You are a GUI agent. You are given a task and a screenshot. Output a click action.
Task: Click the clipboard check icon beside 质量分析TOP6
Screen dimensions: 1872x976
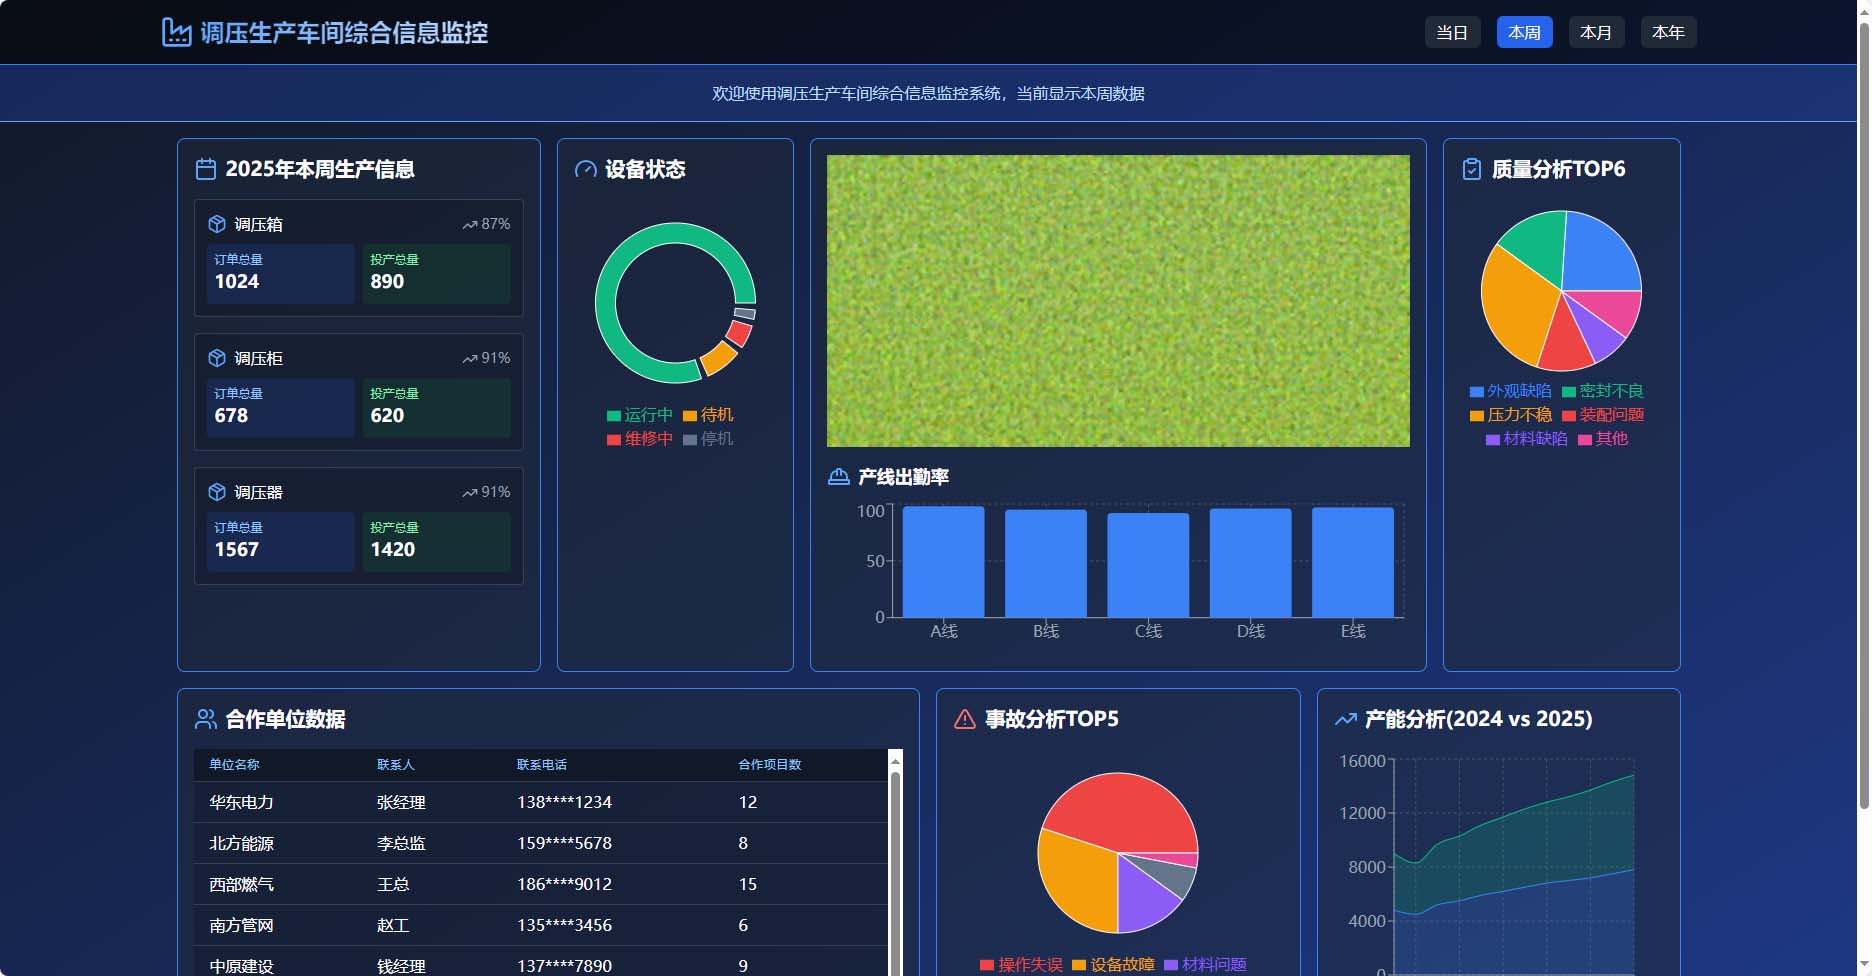(1472, 169)
